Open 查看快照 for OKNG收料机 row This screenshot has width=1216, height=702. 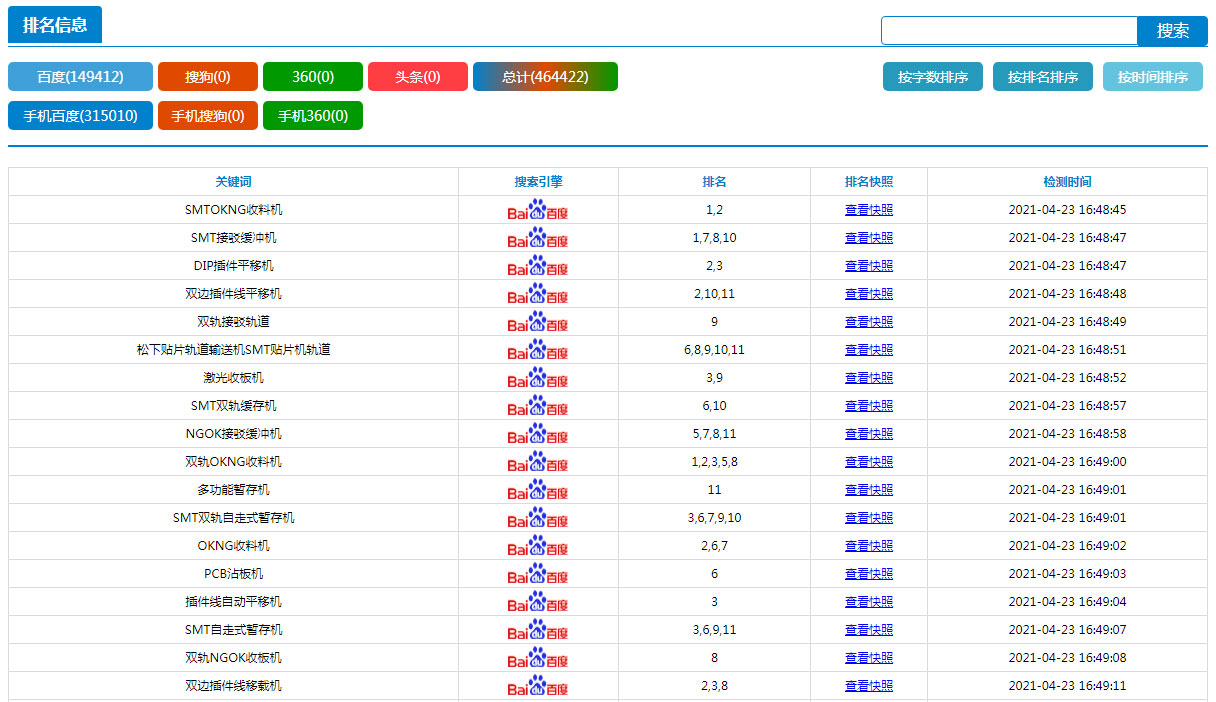(x=869, y=546)
